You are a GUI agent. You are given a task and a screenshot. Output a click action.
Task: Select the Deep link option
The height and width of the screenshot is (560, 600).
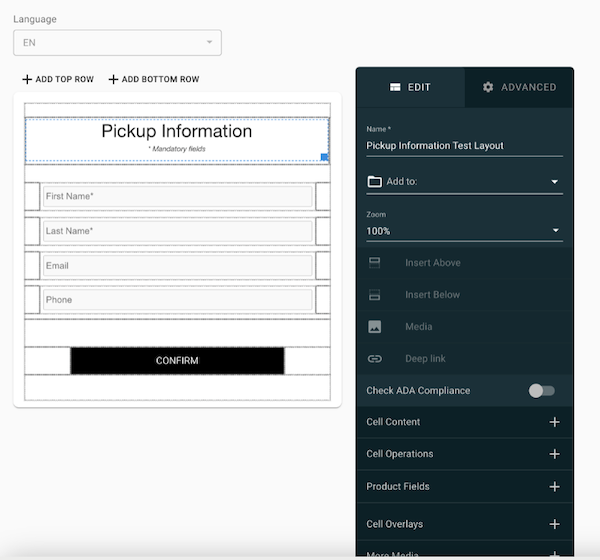pos(465,359)
